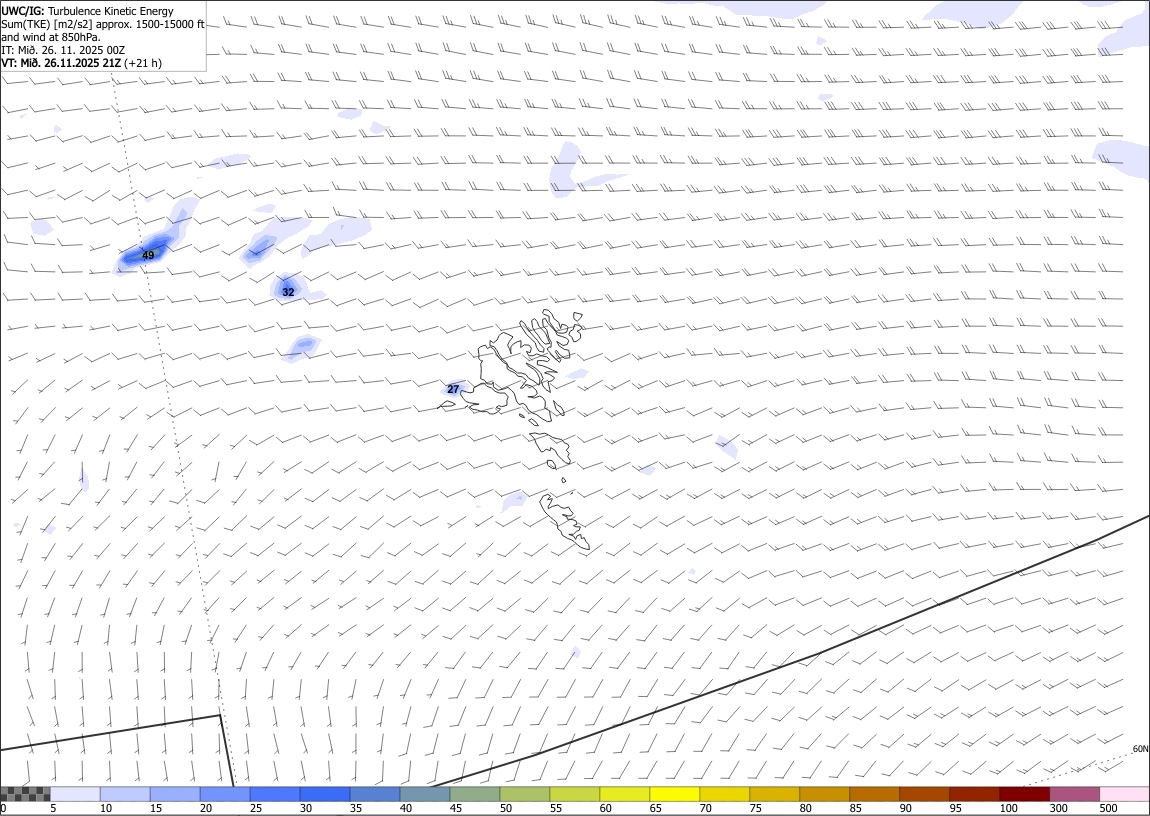Click the 'IT: Mið. 26. 11. 2025 00Z' line
The image size is (1150, 816).
coord(63,50)
